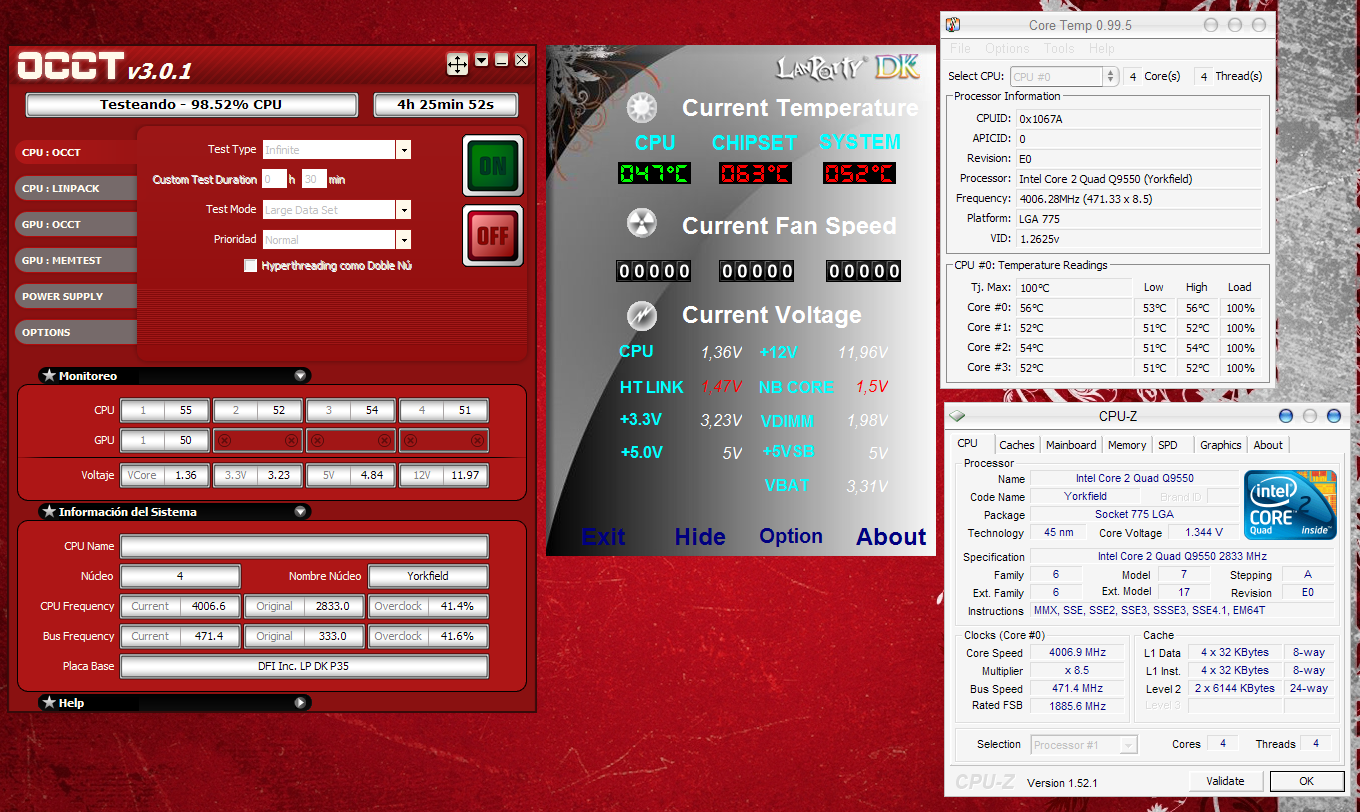Viewport: 1360px width, 812px height.
Task: Open the GPU : MEMTEST tab
Action: (x=76, y=260)
